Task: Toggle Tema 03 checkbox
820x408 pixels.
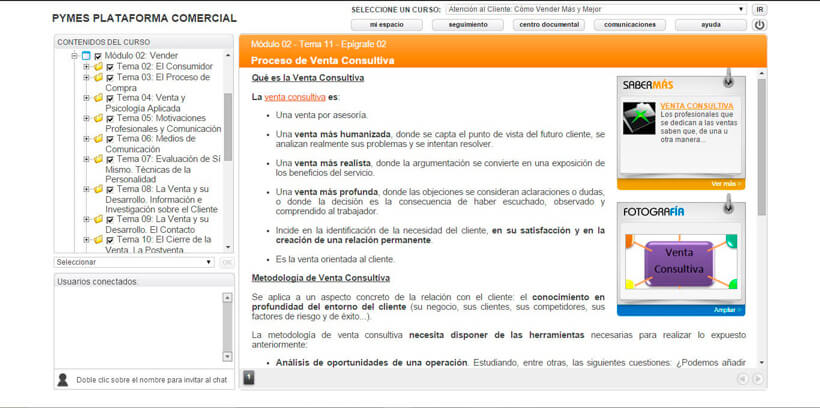Action: (x=110, y=77)
